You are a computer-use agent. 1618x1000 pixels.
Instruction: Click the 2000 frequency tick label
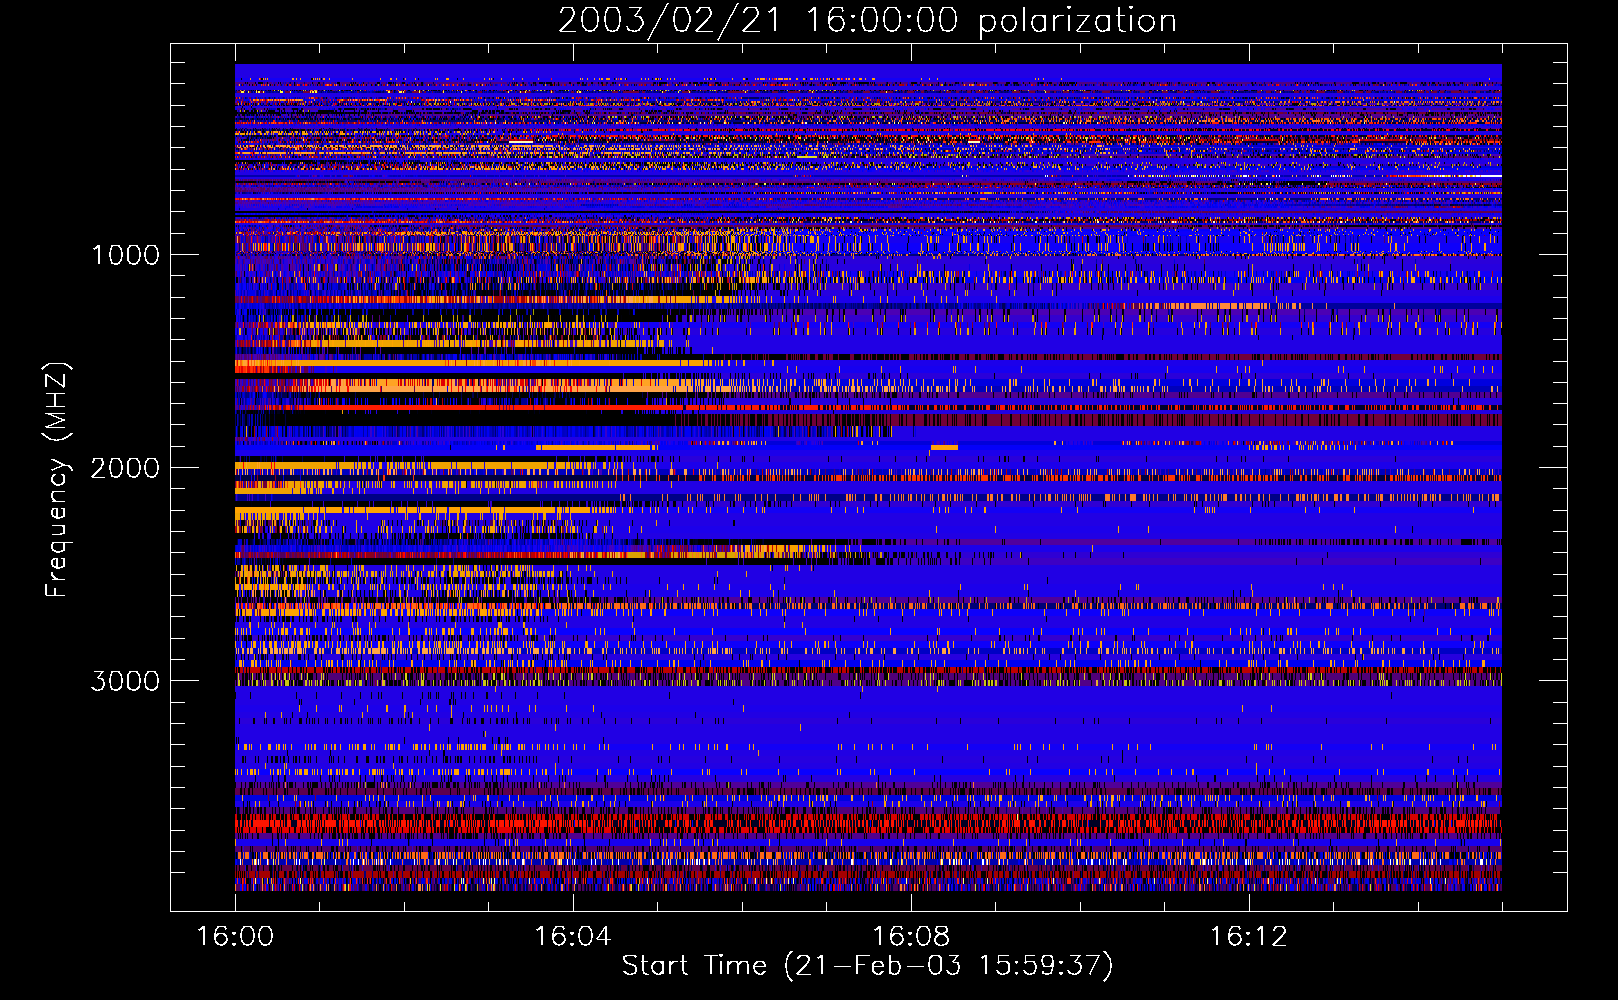[125, 468]
